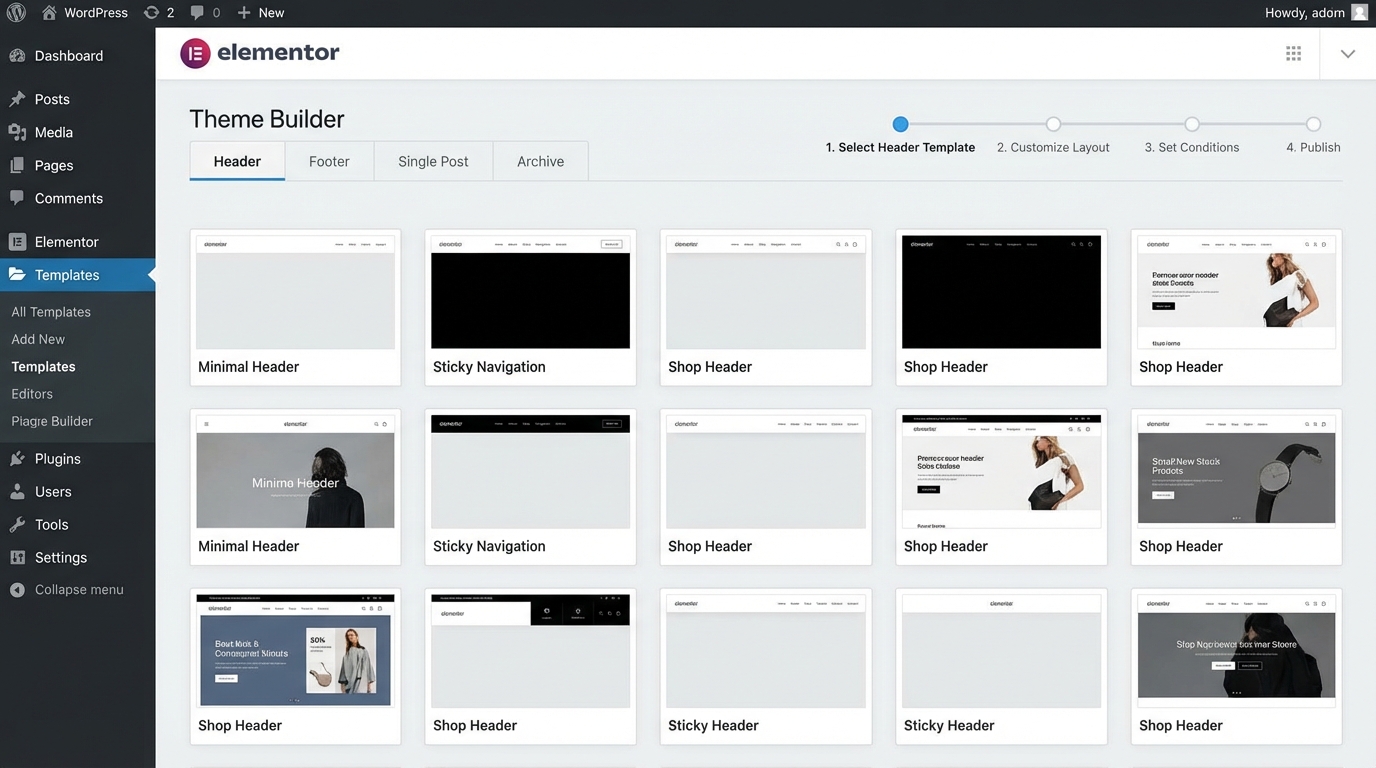
Task: Click the Add New link under Templates
Action: coord(37,338)
